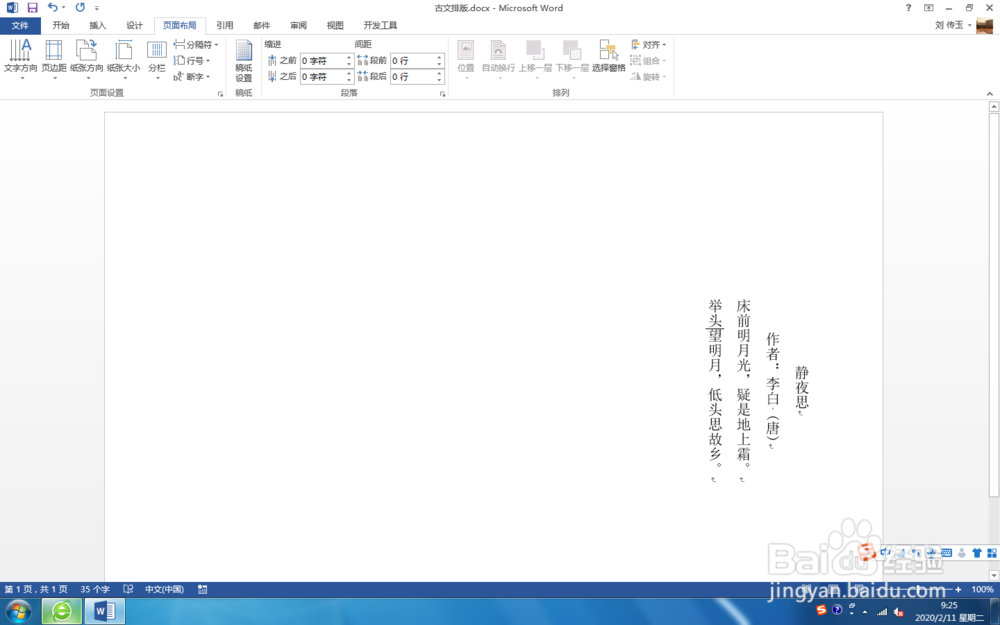1000x625 pixels.
Task: Click the Undo arrow icon
Action: pyautogui.click(x=52, y=8)
